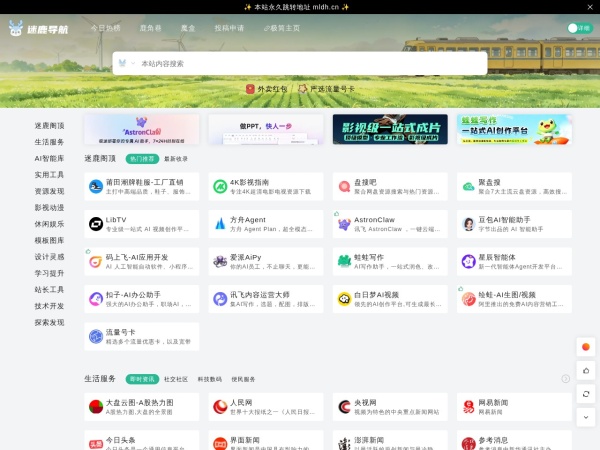Image resolution: width=600 pixels, height=450 pixels.
Task: Click the 严选流量号卡 promo link
Action: [326, 89]
